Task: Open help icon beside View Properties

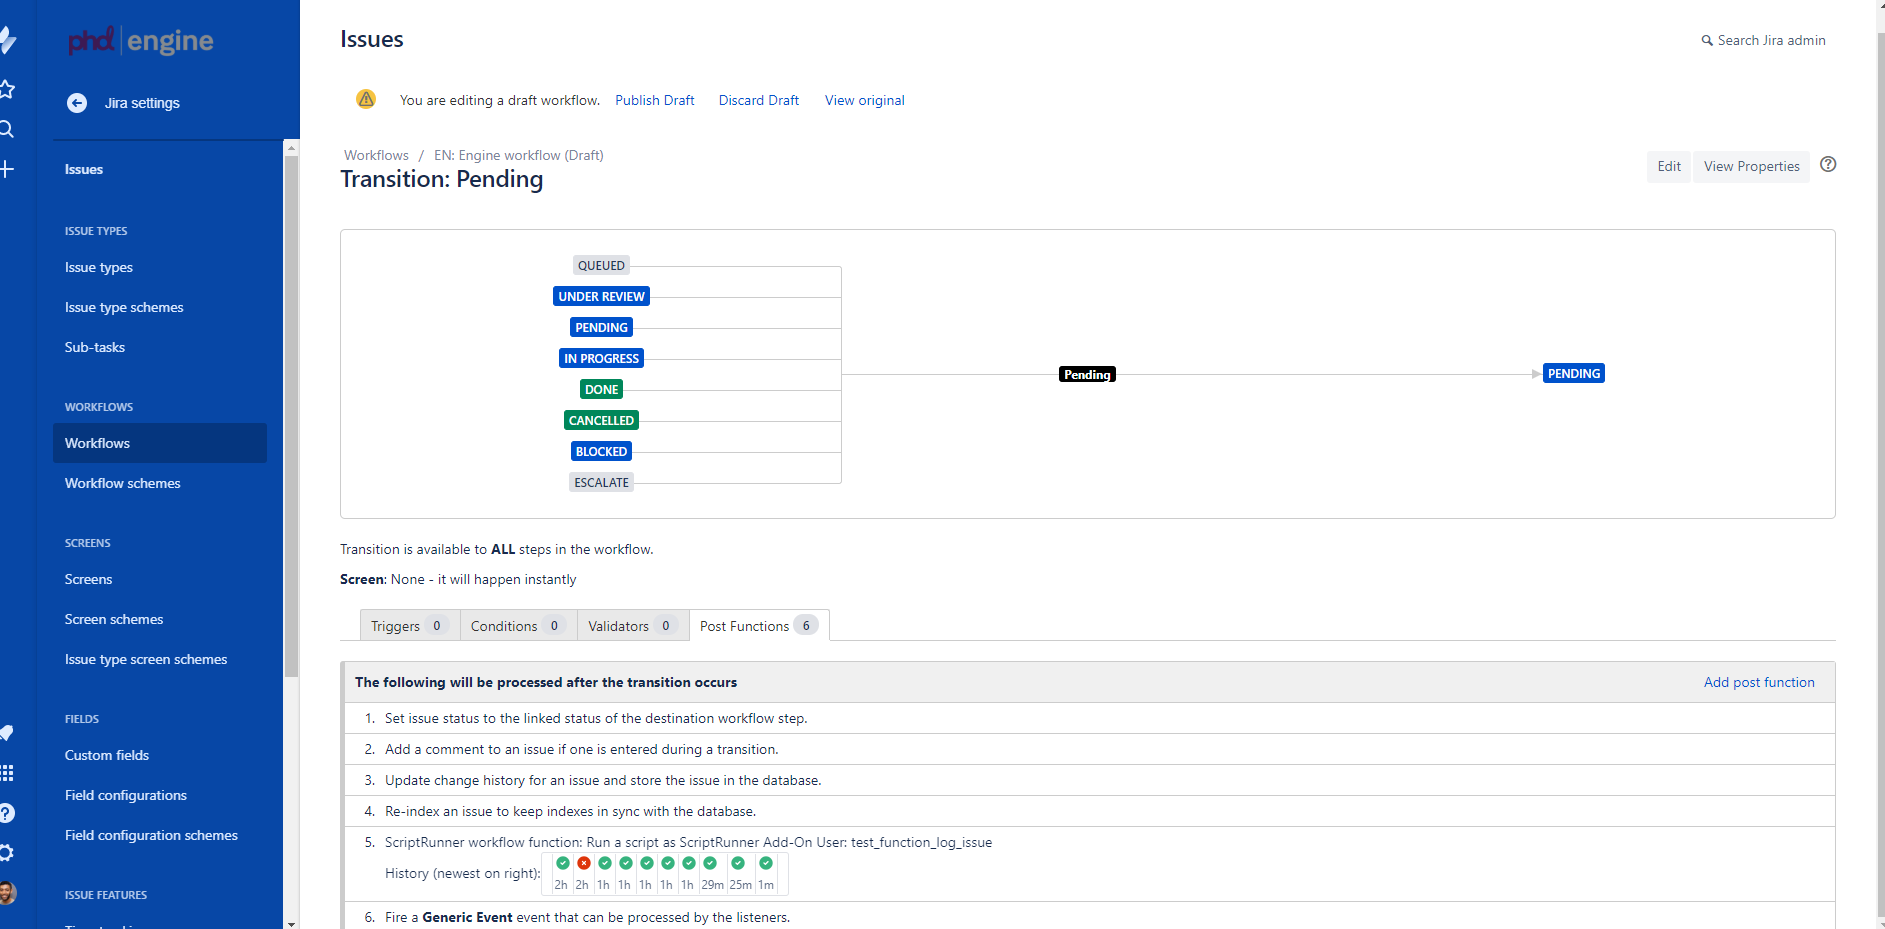Action: tap(1829, 164)
